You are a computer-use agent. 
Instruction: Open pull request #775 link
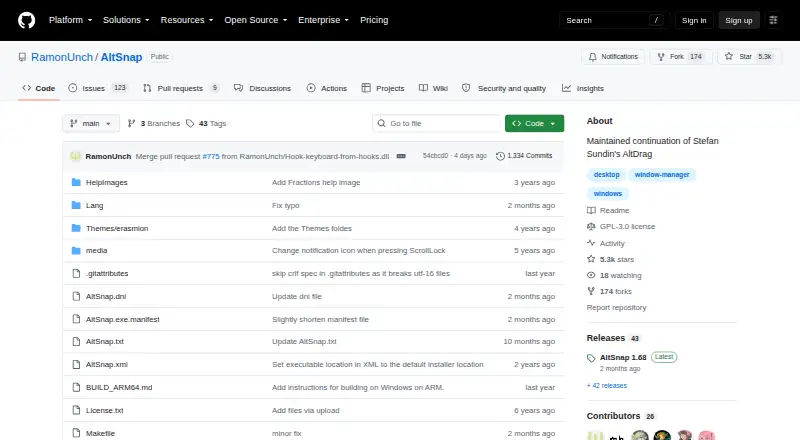point(211,156)
